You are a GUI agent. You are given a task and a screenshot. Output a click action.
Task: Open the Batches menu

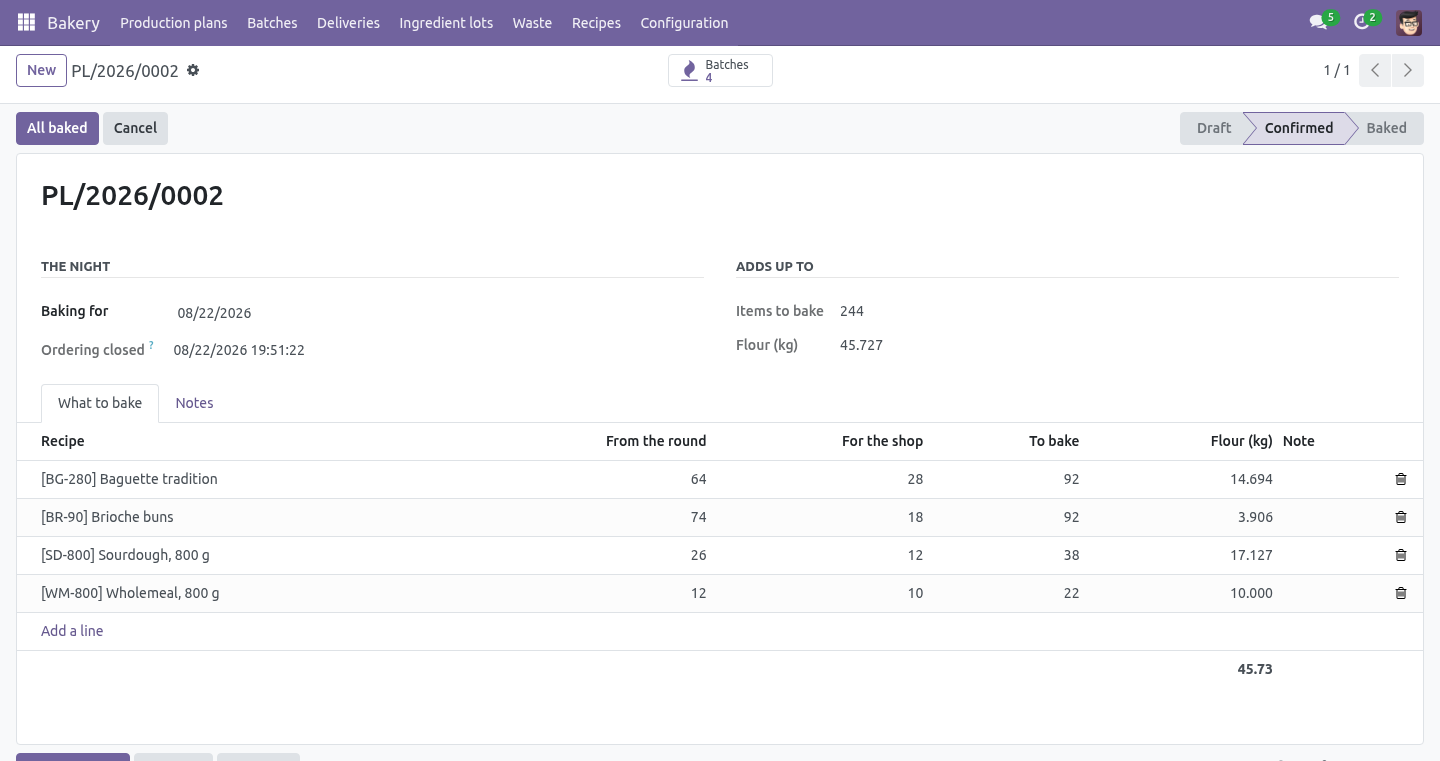click(272, 22)
